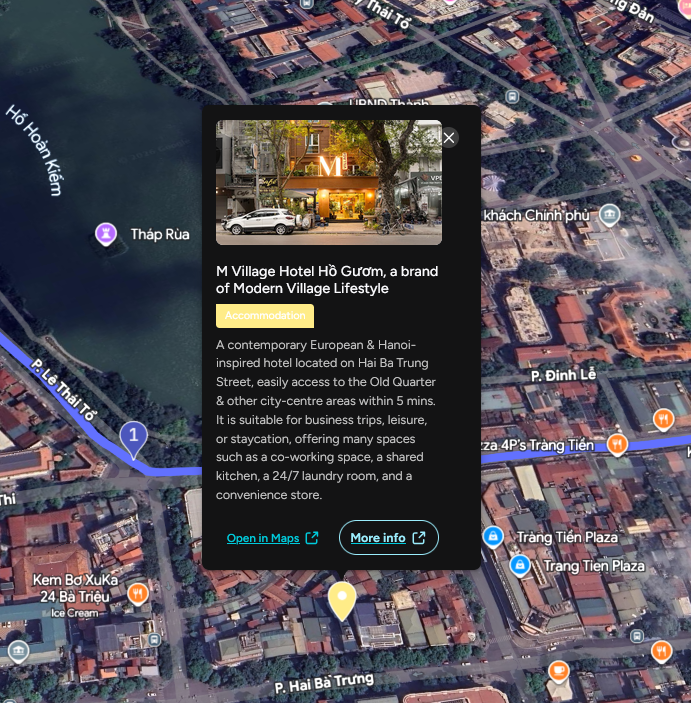The image size is (691, 703).
Task: Select the lower Trang Tien Plaza shopping pin
Action: 520,566
